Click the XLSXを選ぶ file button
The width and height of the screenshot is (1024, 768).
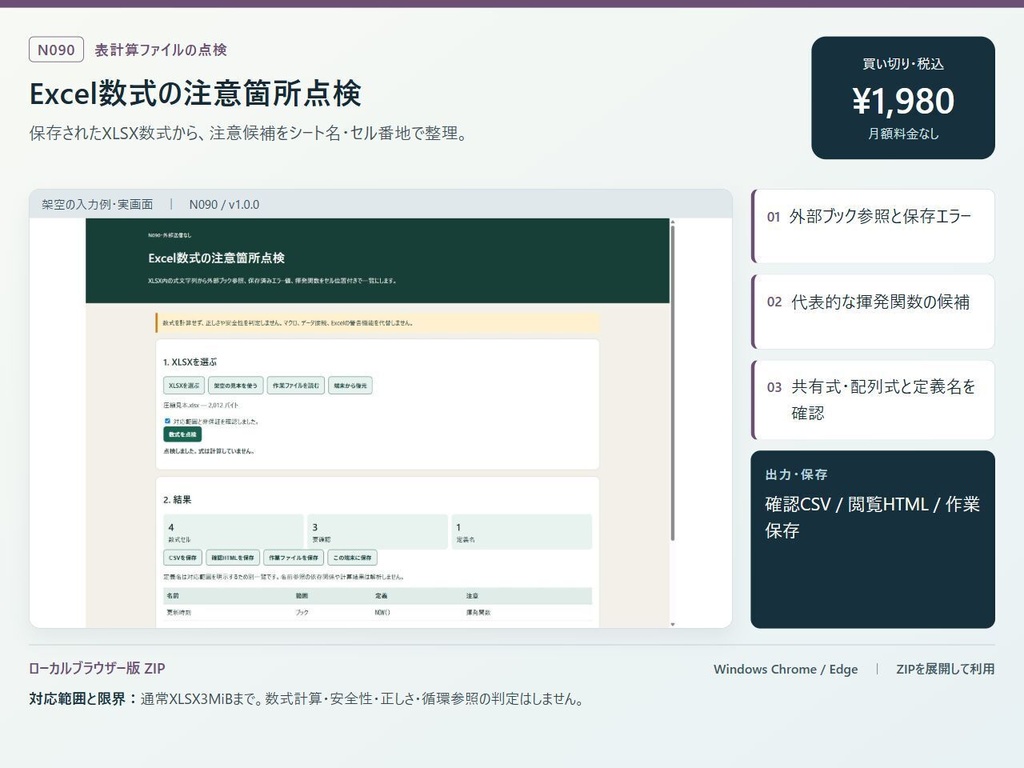click(184, 385)
